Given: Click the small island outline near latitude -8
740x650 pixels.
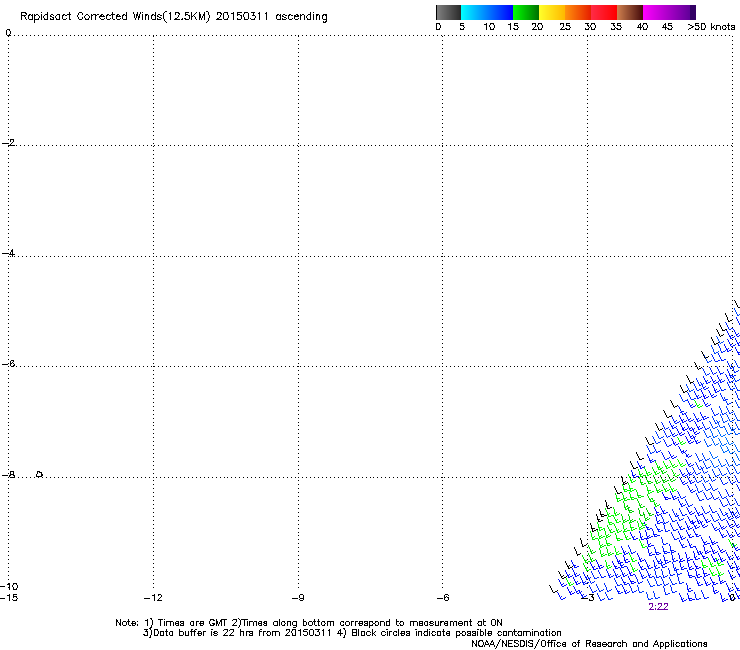Looking at the screenshot, I should pos(39,474).
